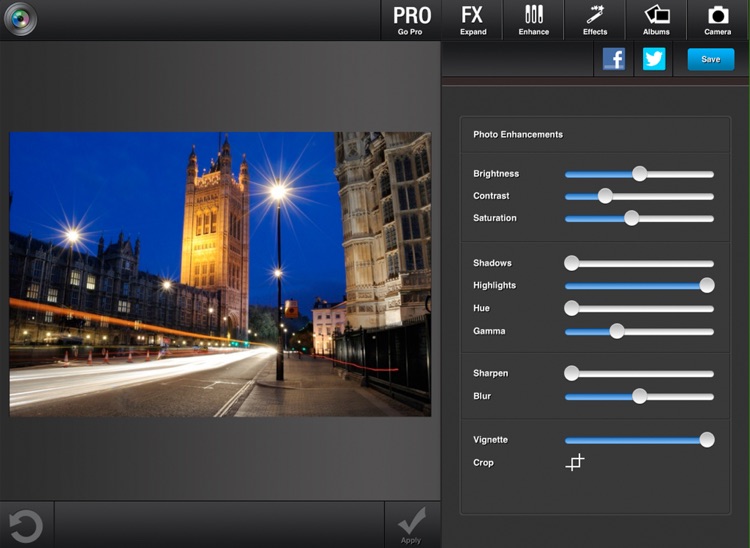Click the Contrast slider knob
The width and height of the screenshot is (750, 548).
pyautogui.click(x=604, y=196)
